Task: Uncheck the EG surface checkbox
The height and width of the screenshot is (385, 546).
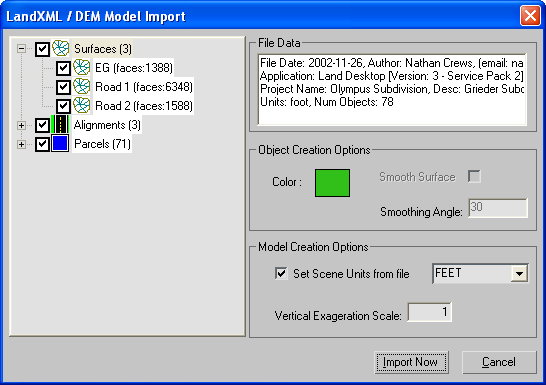Action: click(x=63, y=68)
